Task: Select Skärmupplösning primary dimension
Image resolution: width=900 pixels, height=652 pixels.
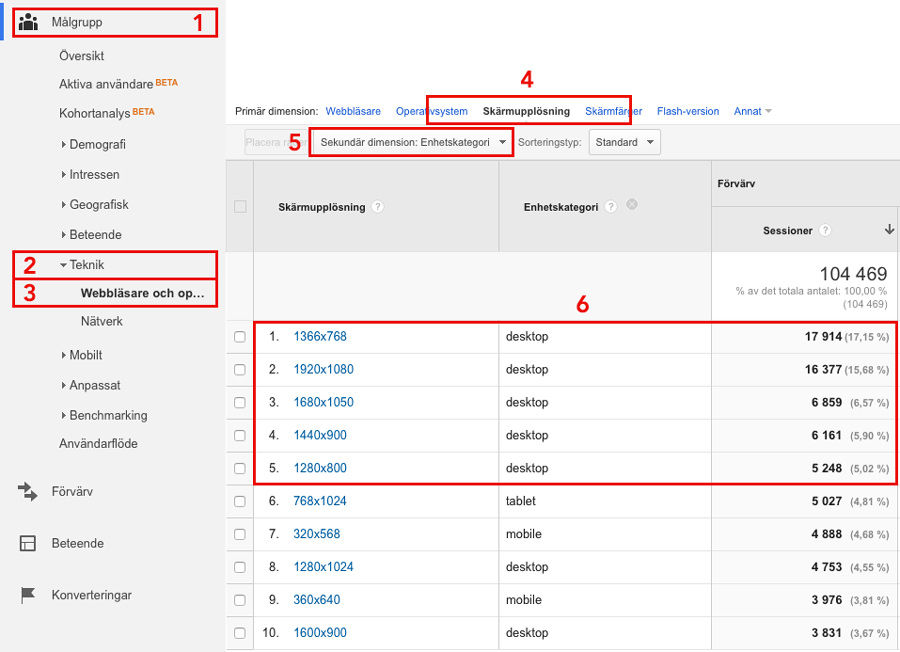Action: [526, 111]
